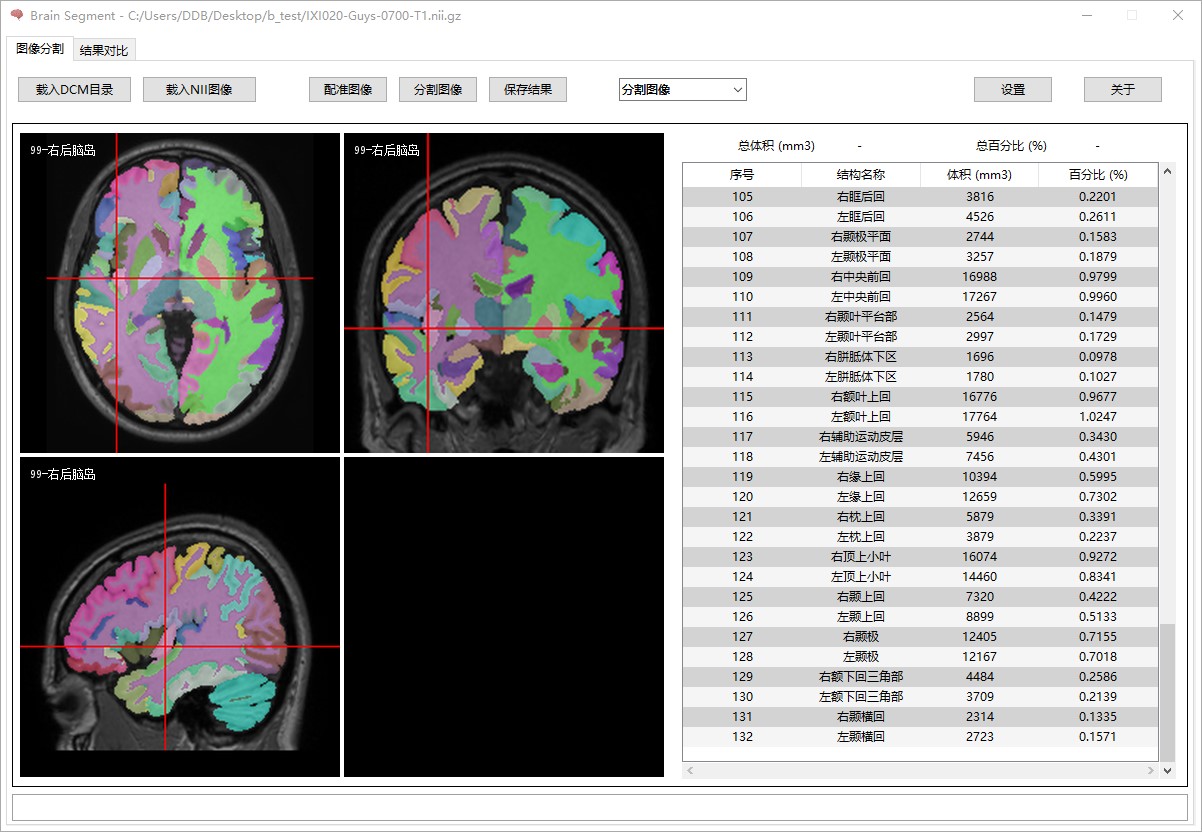Click the horizontal scrollbar right arrow under table
This screenshot has width=1202, height=832.
click(1150, 771)
